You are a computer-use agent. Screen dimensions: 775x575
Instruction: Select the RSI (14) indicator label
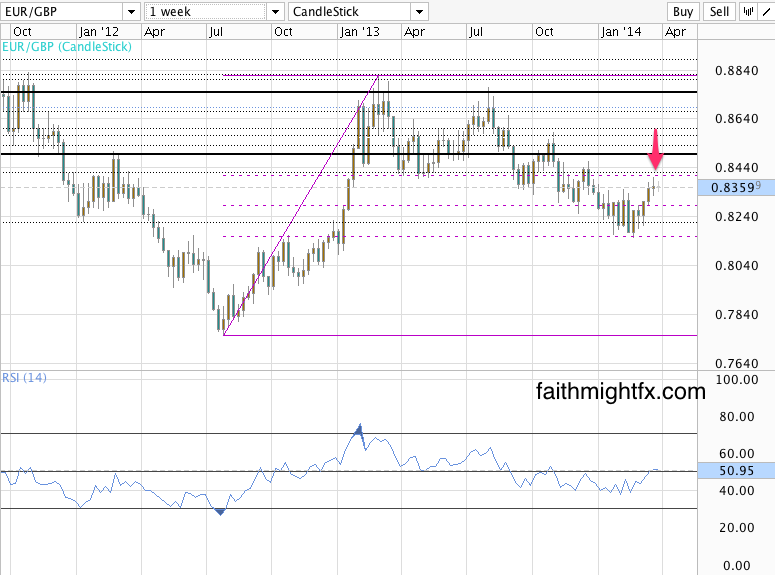coord(24,378)
